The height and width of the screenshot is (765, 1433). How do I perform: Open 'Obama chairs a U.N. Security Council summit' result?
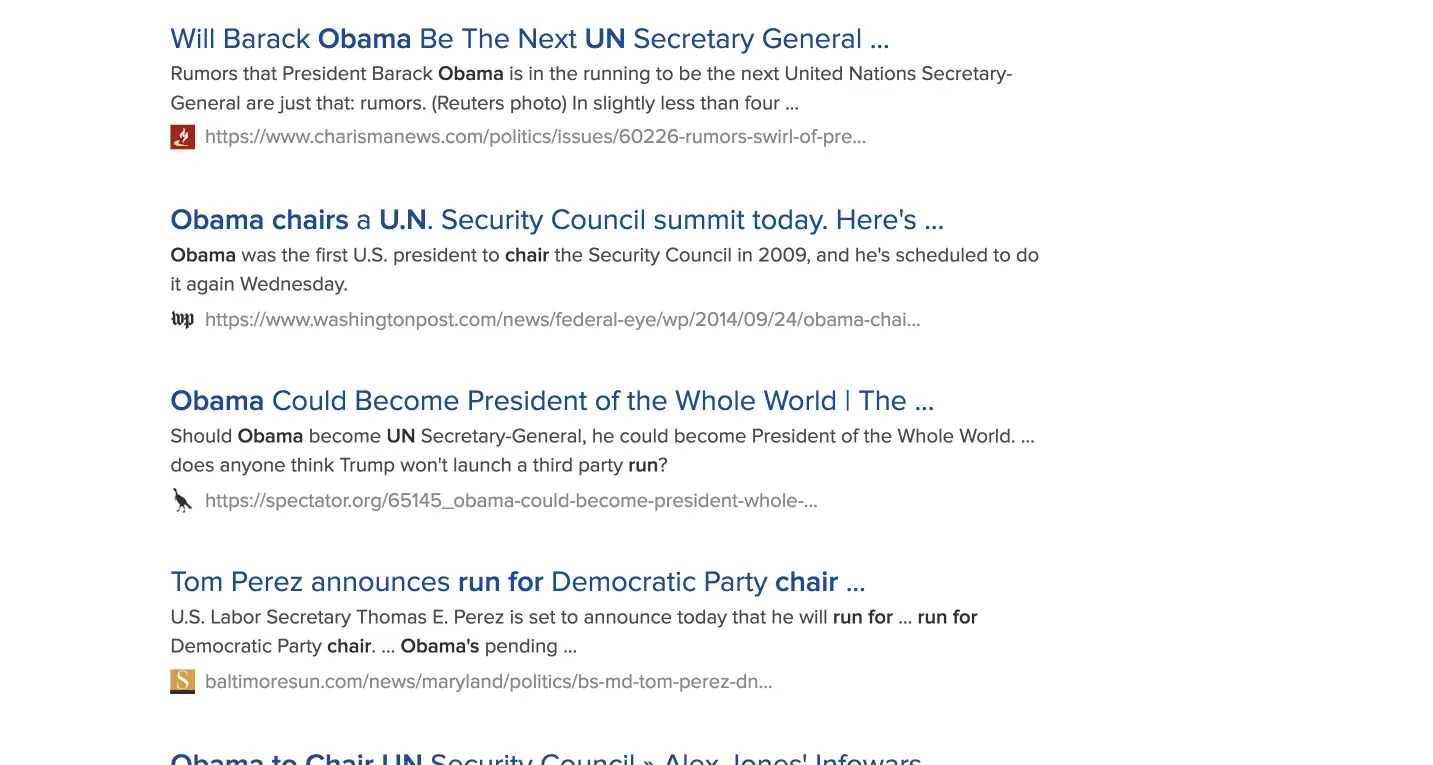tap(556, 220)
